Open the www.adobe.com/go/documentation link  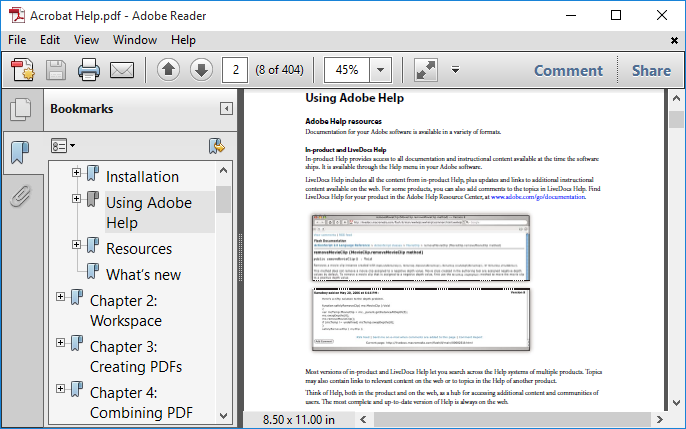[538, 197]
